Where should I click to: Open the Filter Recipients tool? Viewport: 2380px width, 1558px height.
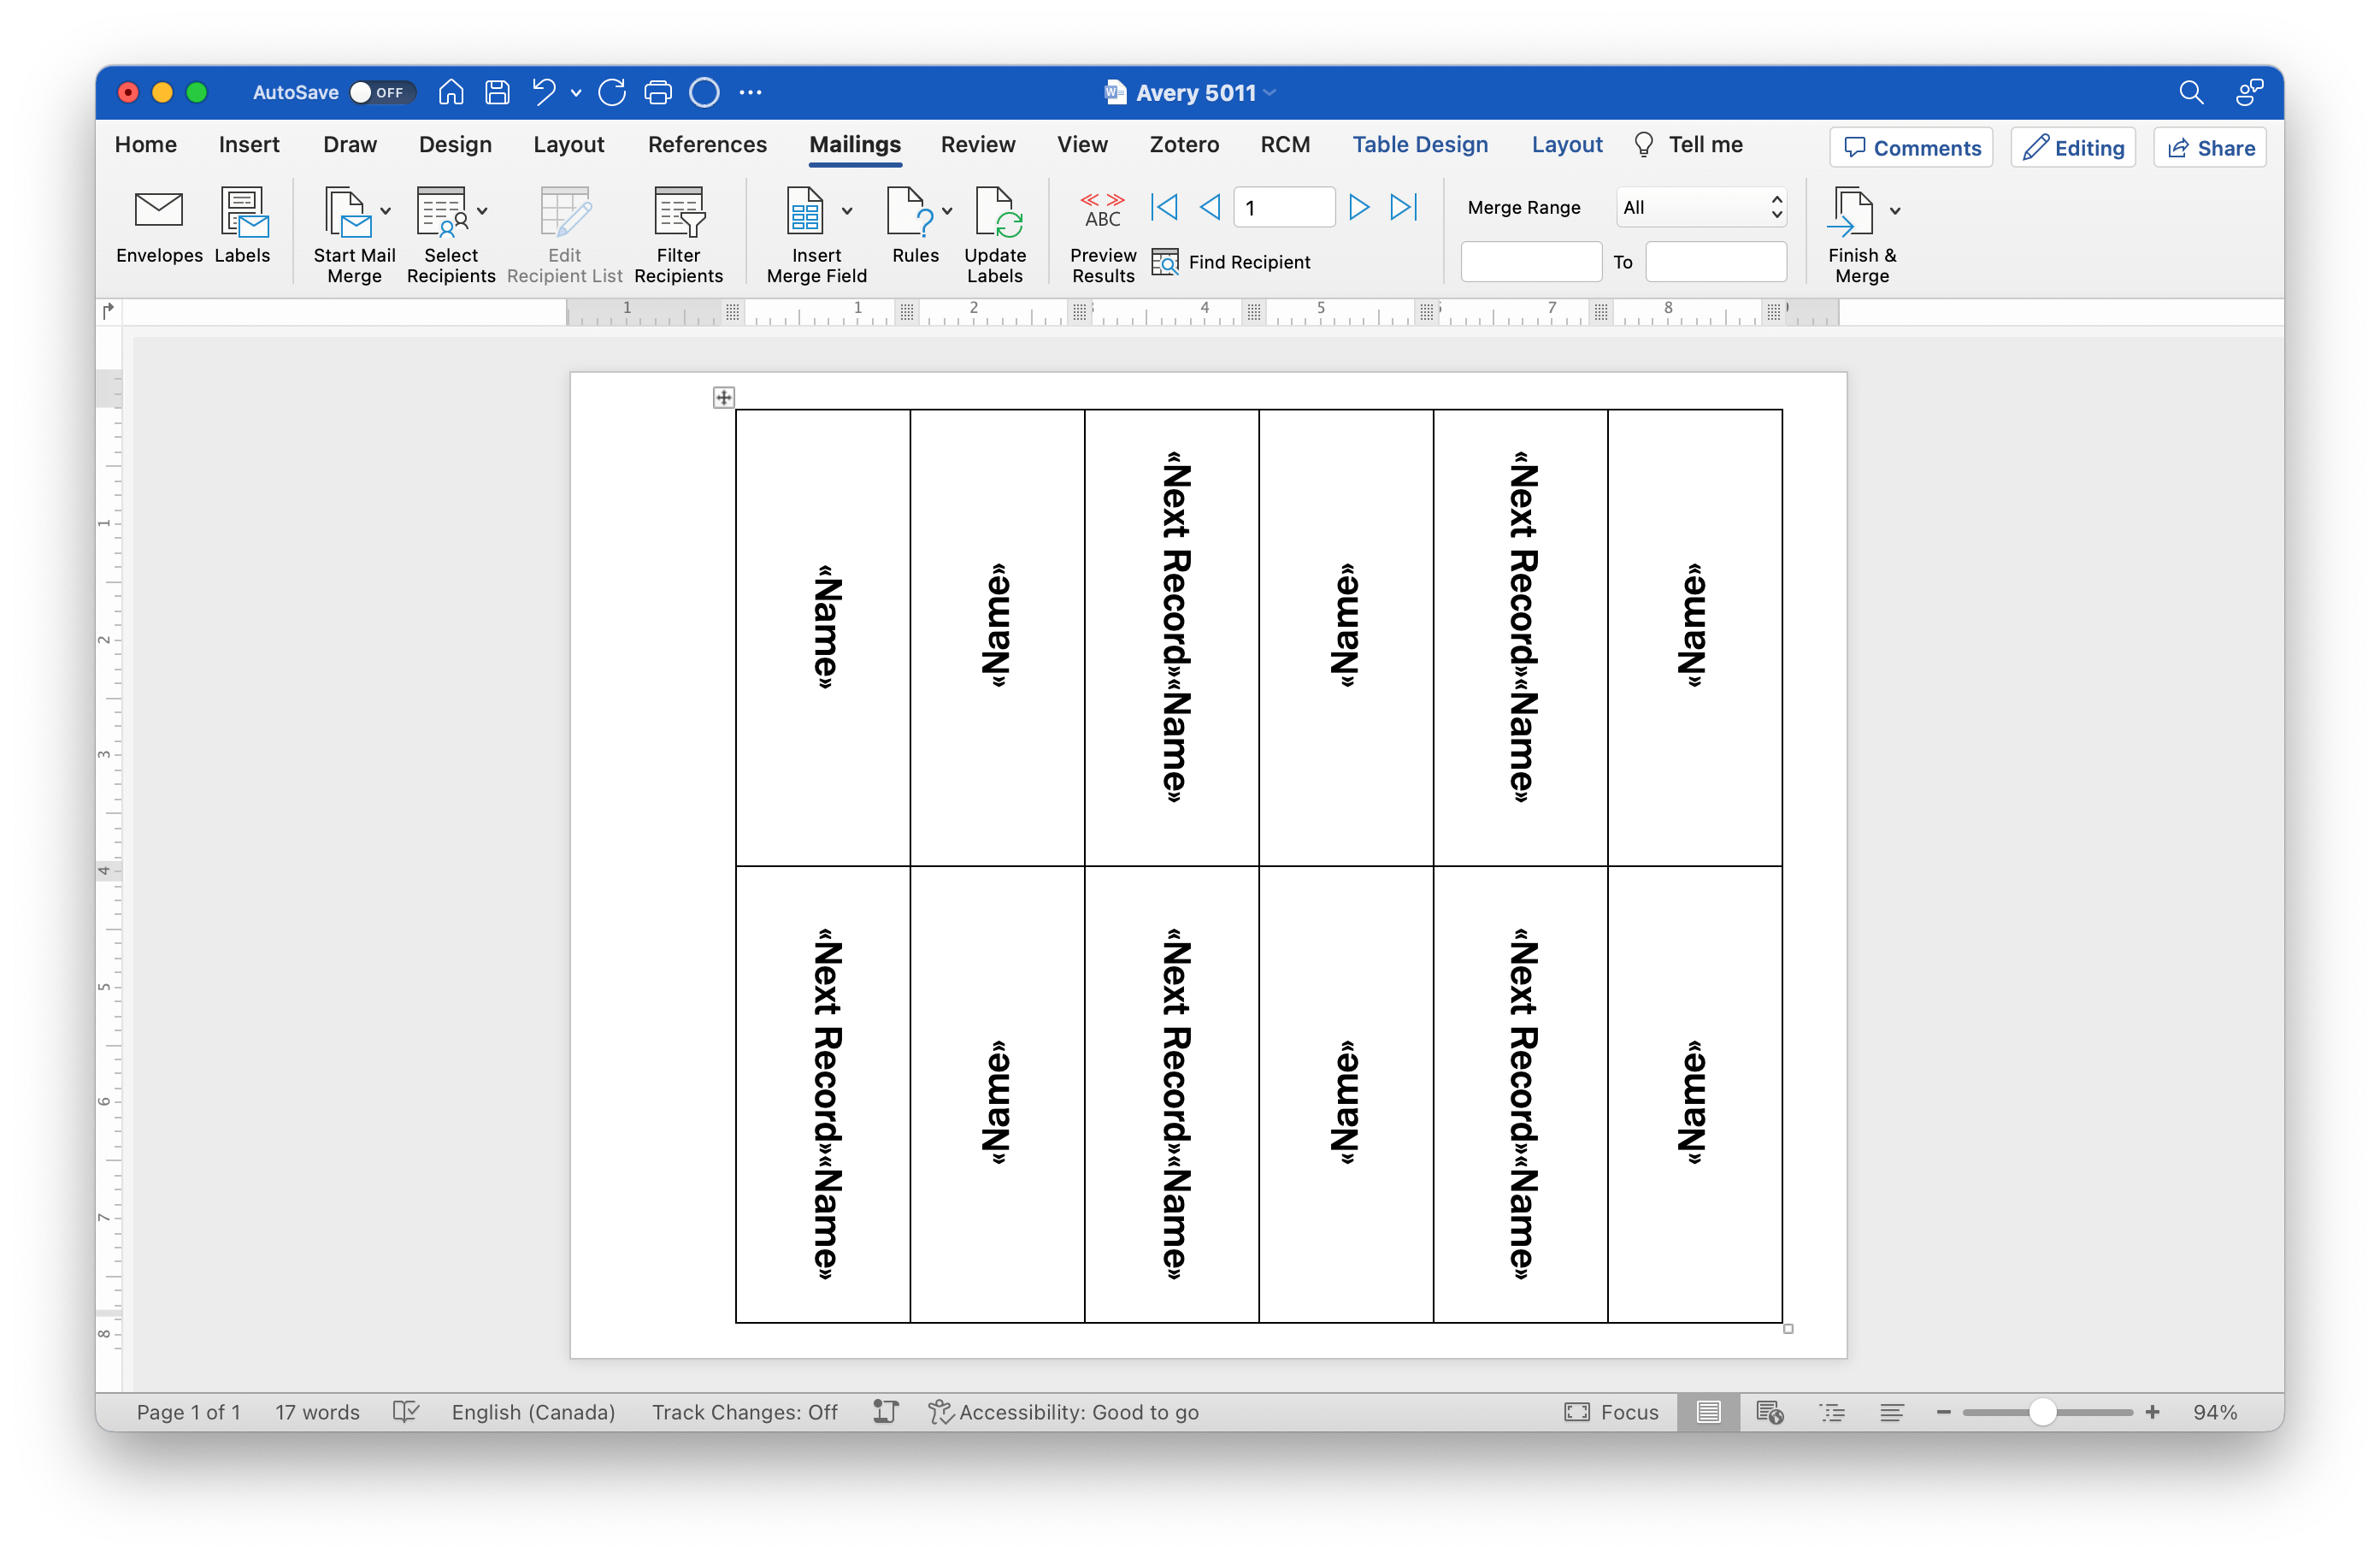point(679,232)
